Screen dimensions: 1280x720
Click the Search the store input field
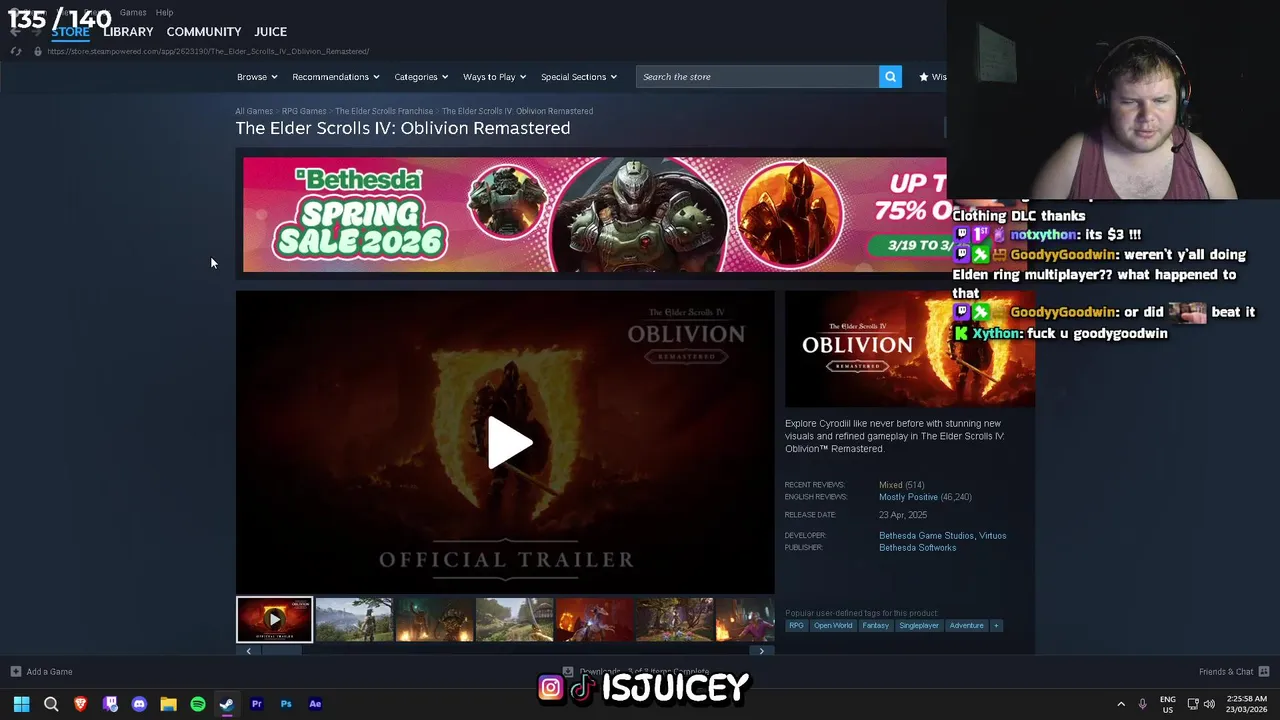pyautogui.click(x=757, y=77)
